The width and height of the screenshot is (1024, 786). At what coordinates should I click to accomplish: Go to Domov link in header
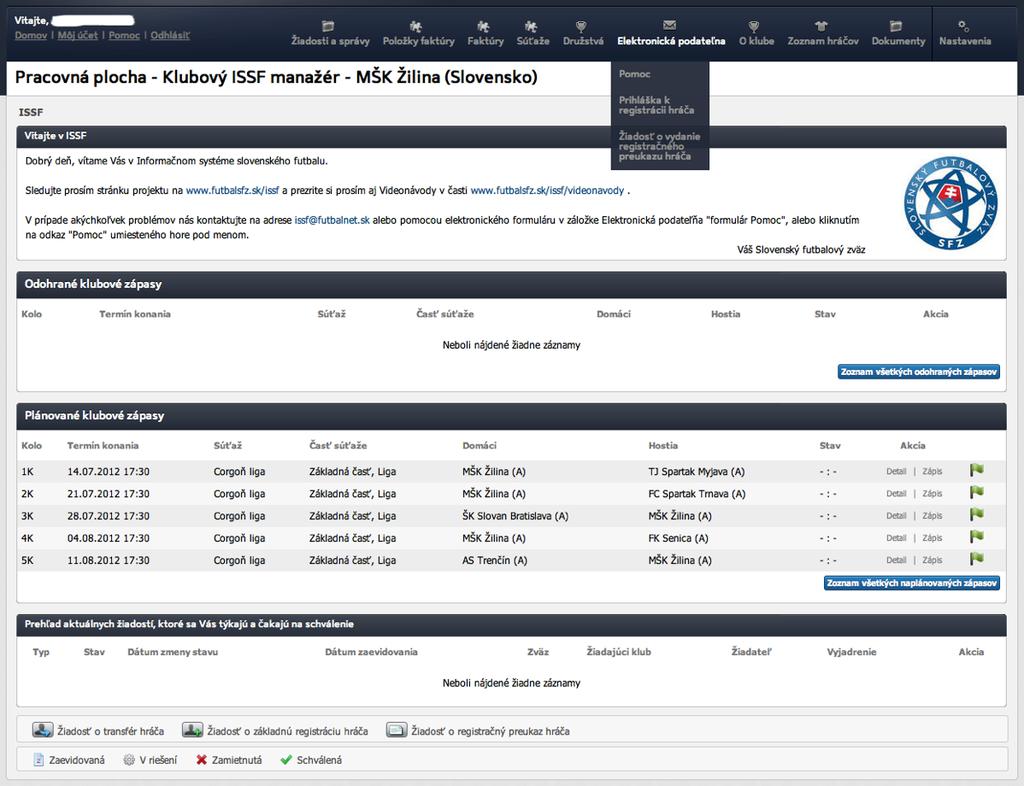pyautogui.click(x=31, y=35)
